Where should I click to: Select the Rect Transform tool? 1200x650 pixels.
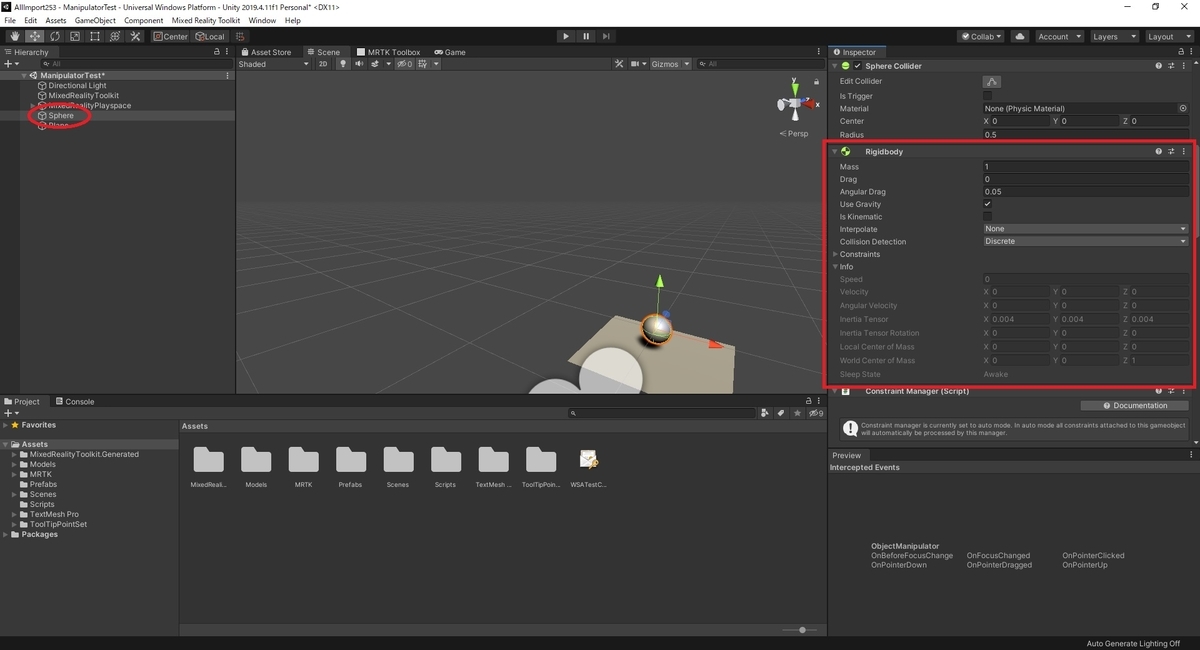pos(94,37)
